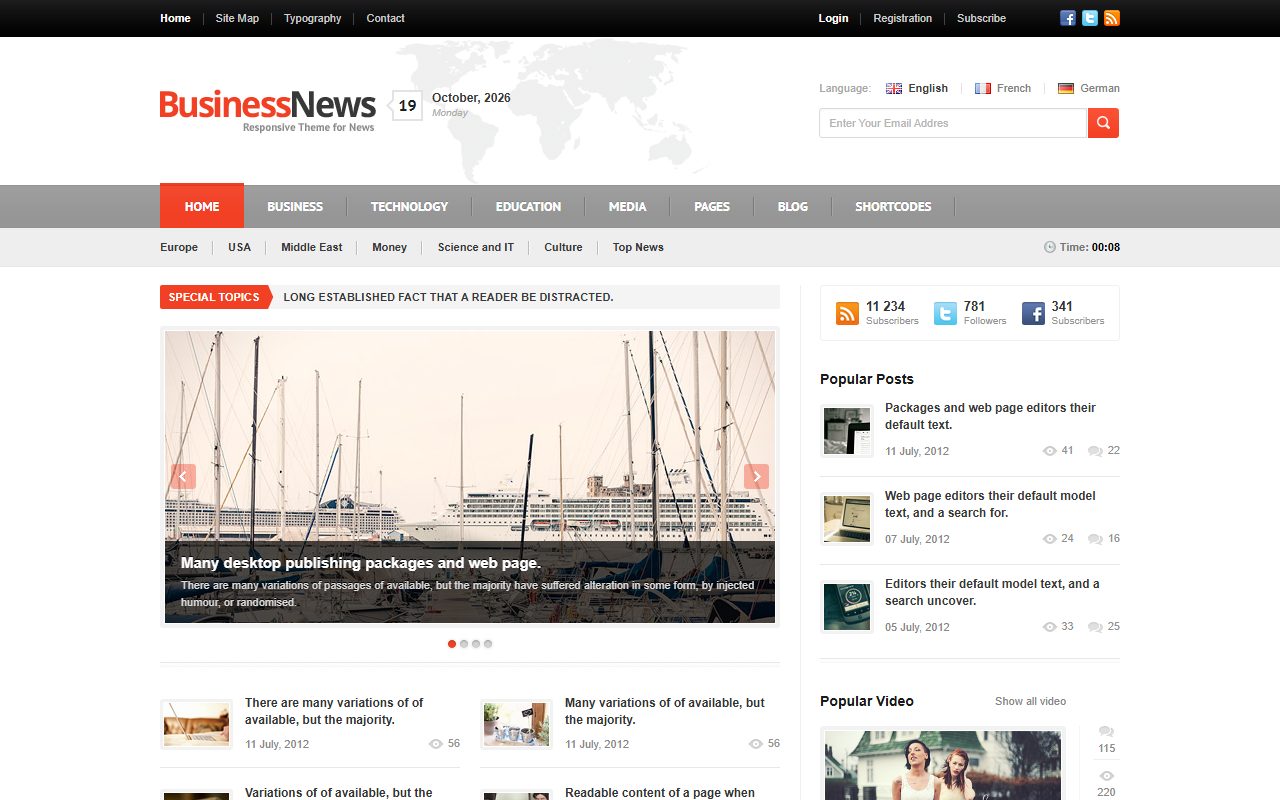Select the French flag icon

983,88
